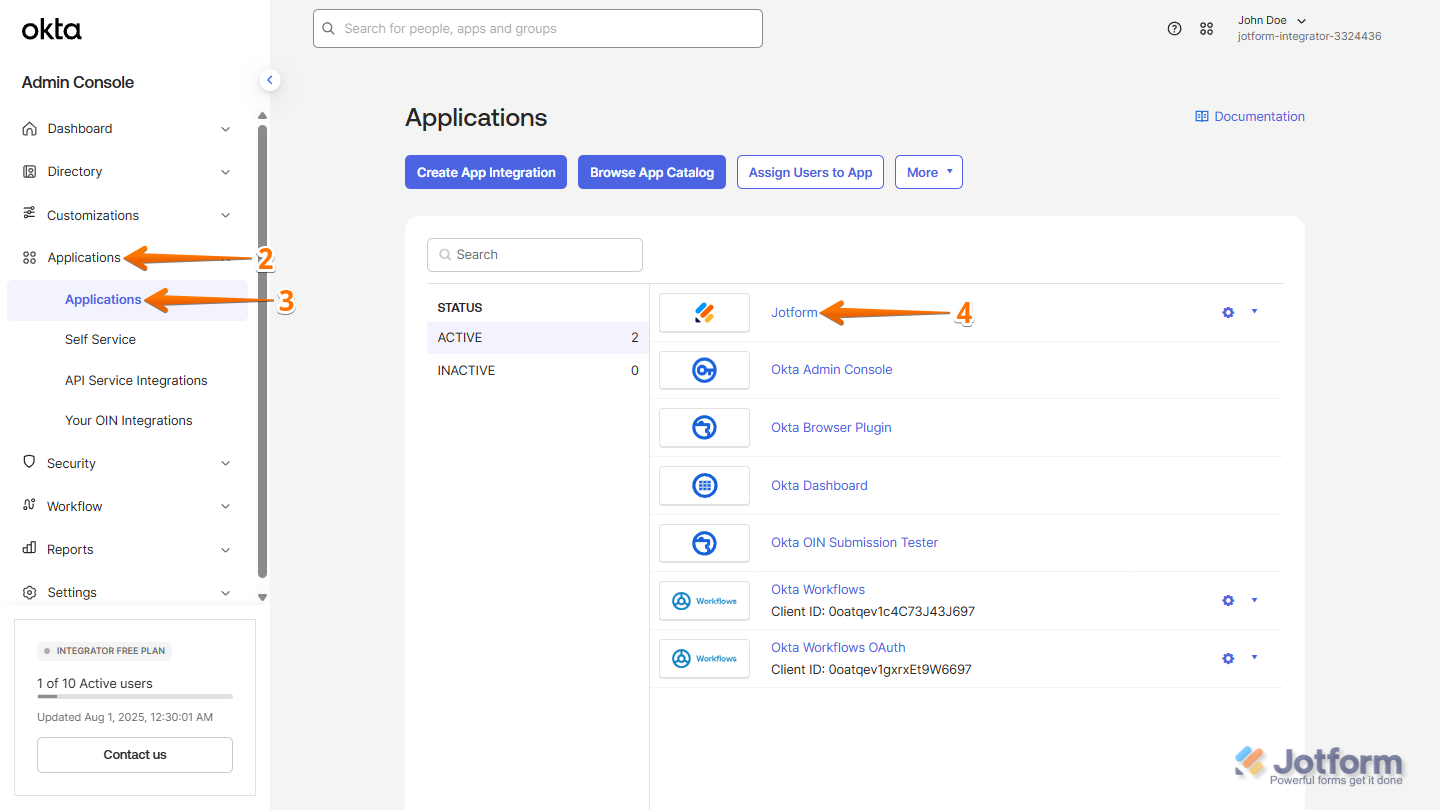1440x810 pixels.
Task: Open dropdown arrow next to Jotform gear
Action: point(1254,312)
